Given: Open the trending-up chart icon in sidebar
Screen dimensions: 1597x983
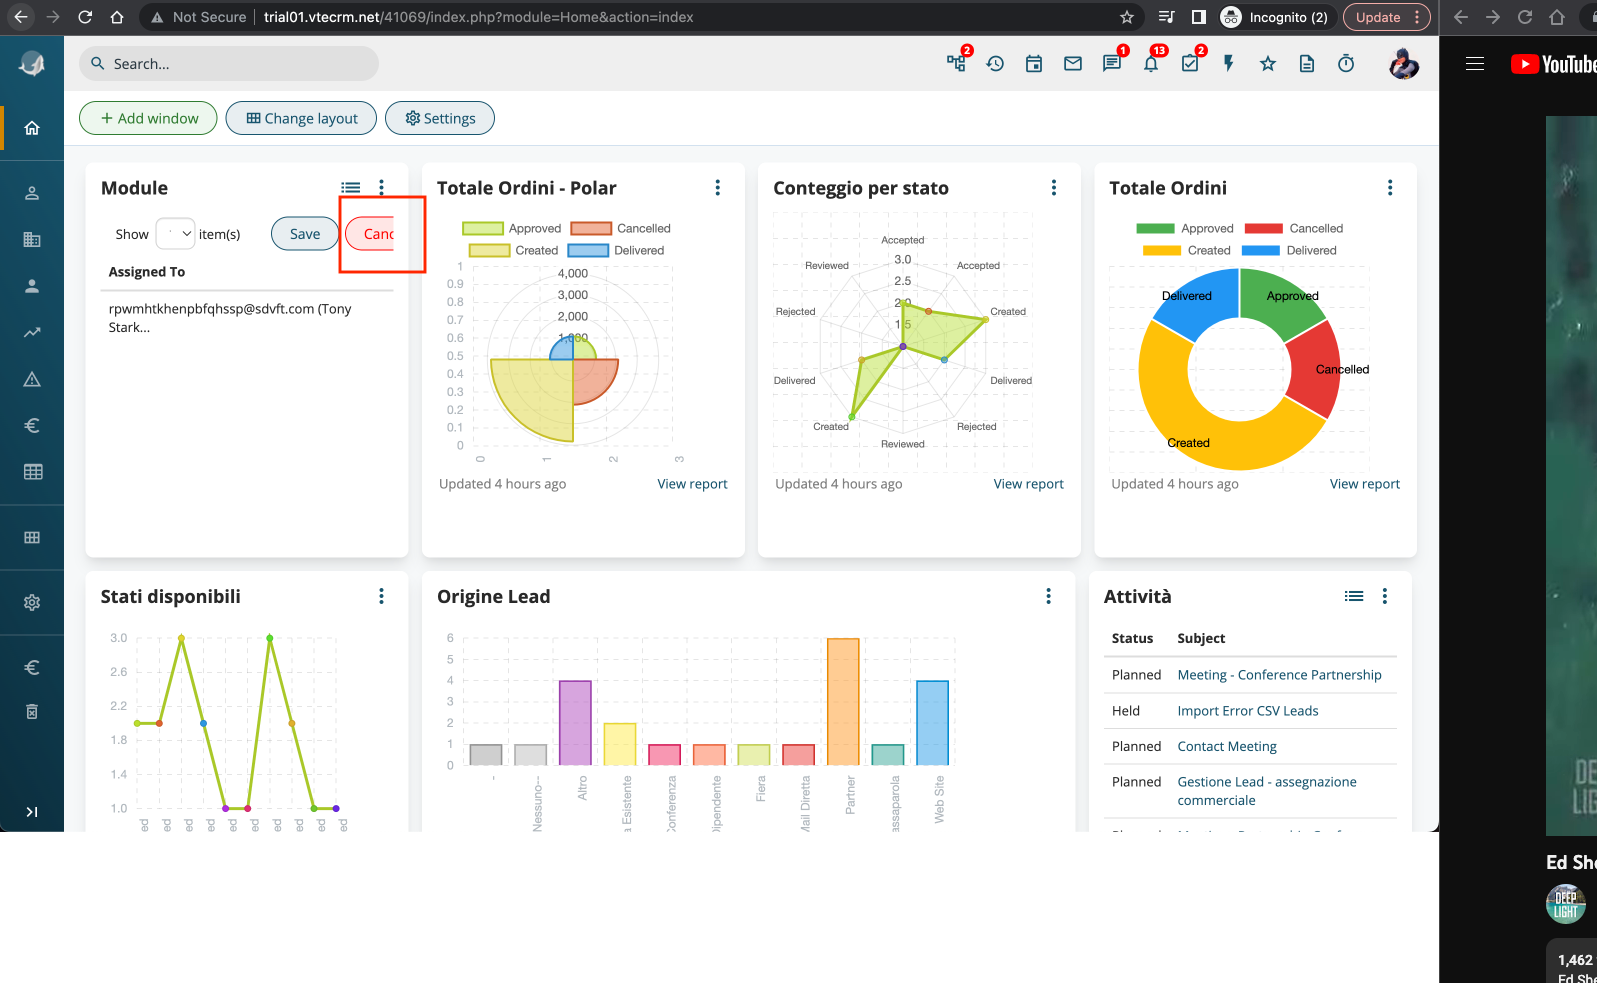Looking at the screenshot, I should point(32,333).
